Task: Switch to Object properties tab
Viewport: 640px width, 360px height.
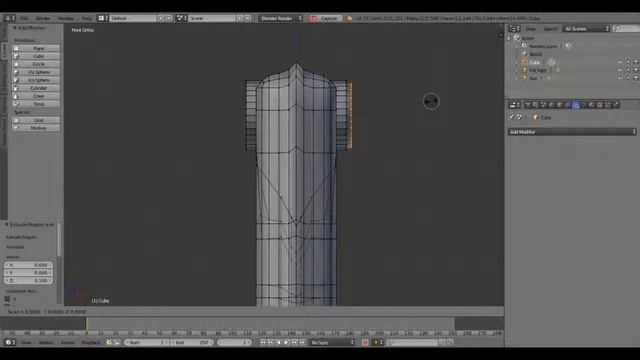Action: [x=560, y=105]
